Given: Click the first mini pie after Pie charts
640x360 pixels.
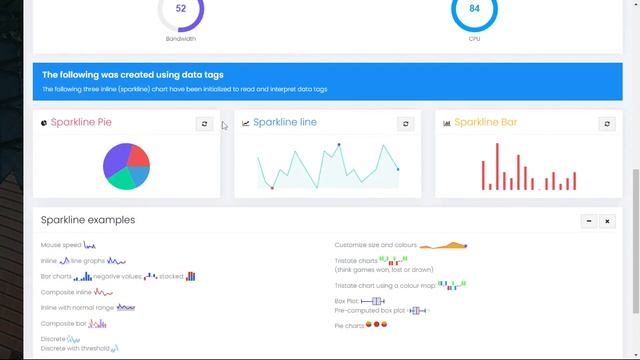Looking at the screenshot, I should pyautogui.click(x=369, y=324).
